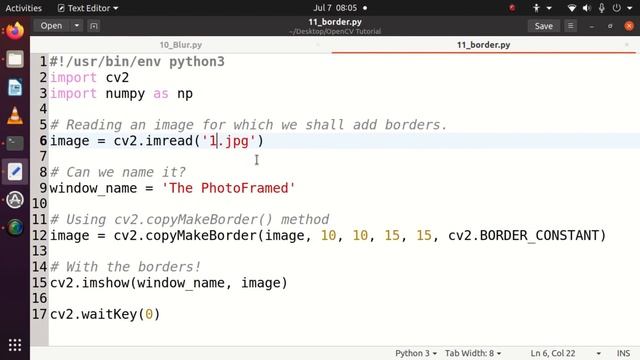Click the Wi-Fi network icon
The width and height of the screenshot is (640, 360).
pos(572,8)
